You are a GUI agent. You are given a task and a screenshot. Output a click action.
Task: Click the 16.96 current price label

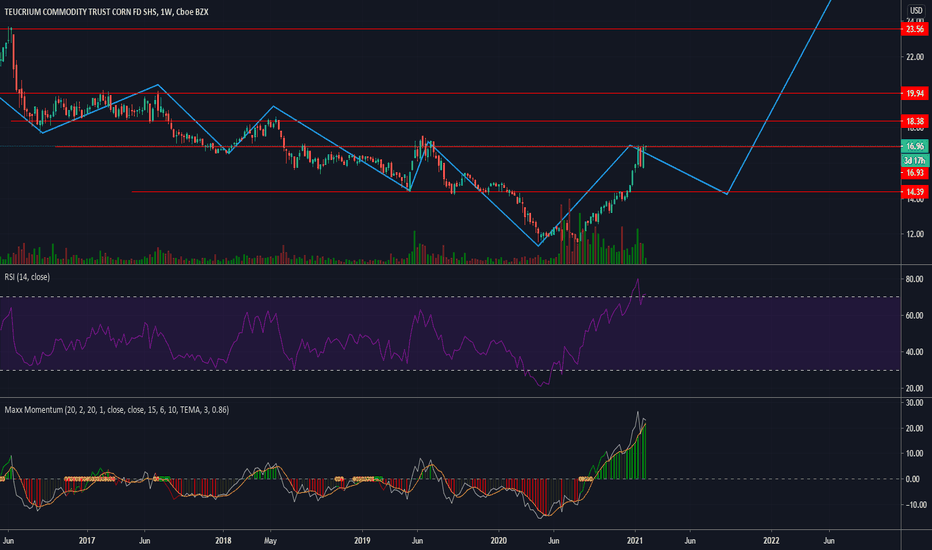click(x=914, y=146)
